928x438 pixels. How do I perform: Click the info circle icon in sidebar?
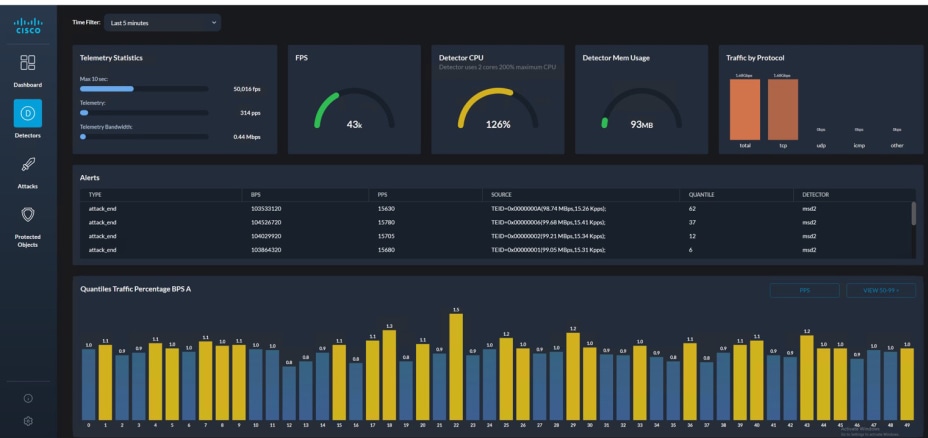click(x=28, y=398)
